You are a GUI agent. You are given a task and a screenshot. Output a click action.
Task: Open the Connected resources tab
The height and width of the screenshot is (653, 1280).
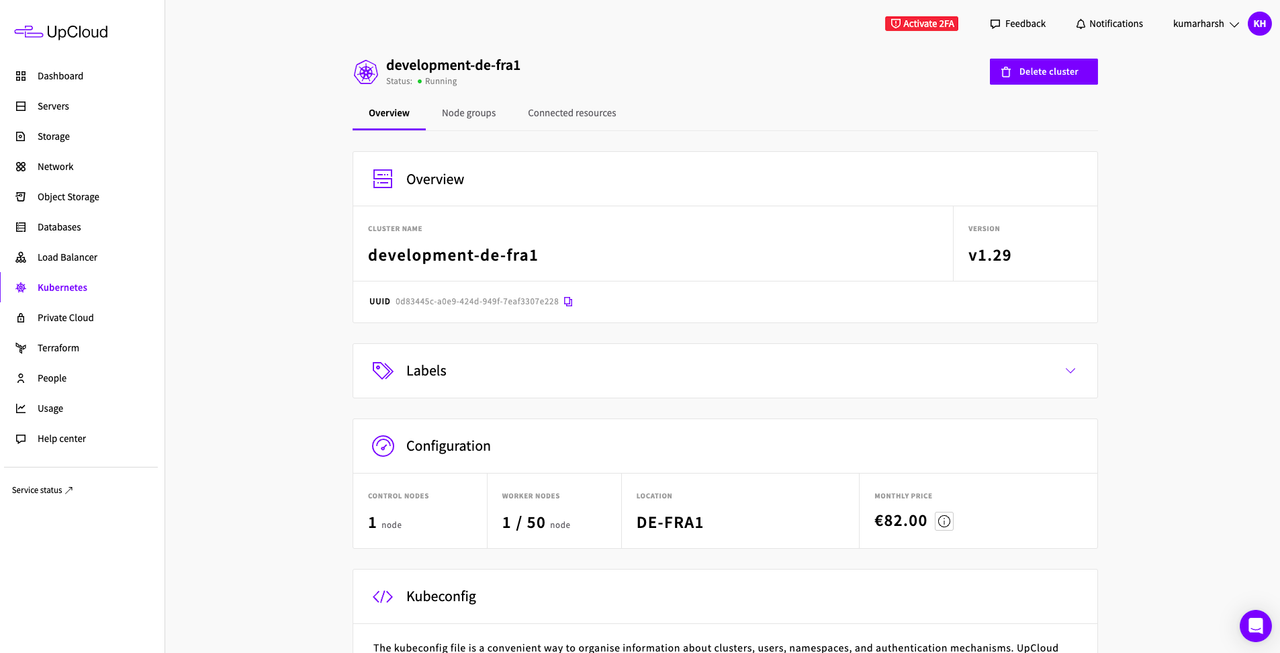(x=572, y=113)
